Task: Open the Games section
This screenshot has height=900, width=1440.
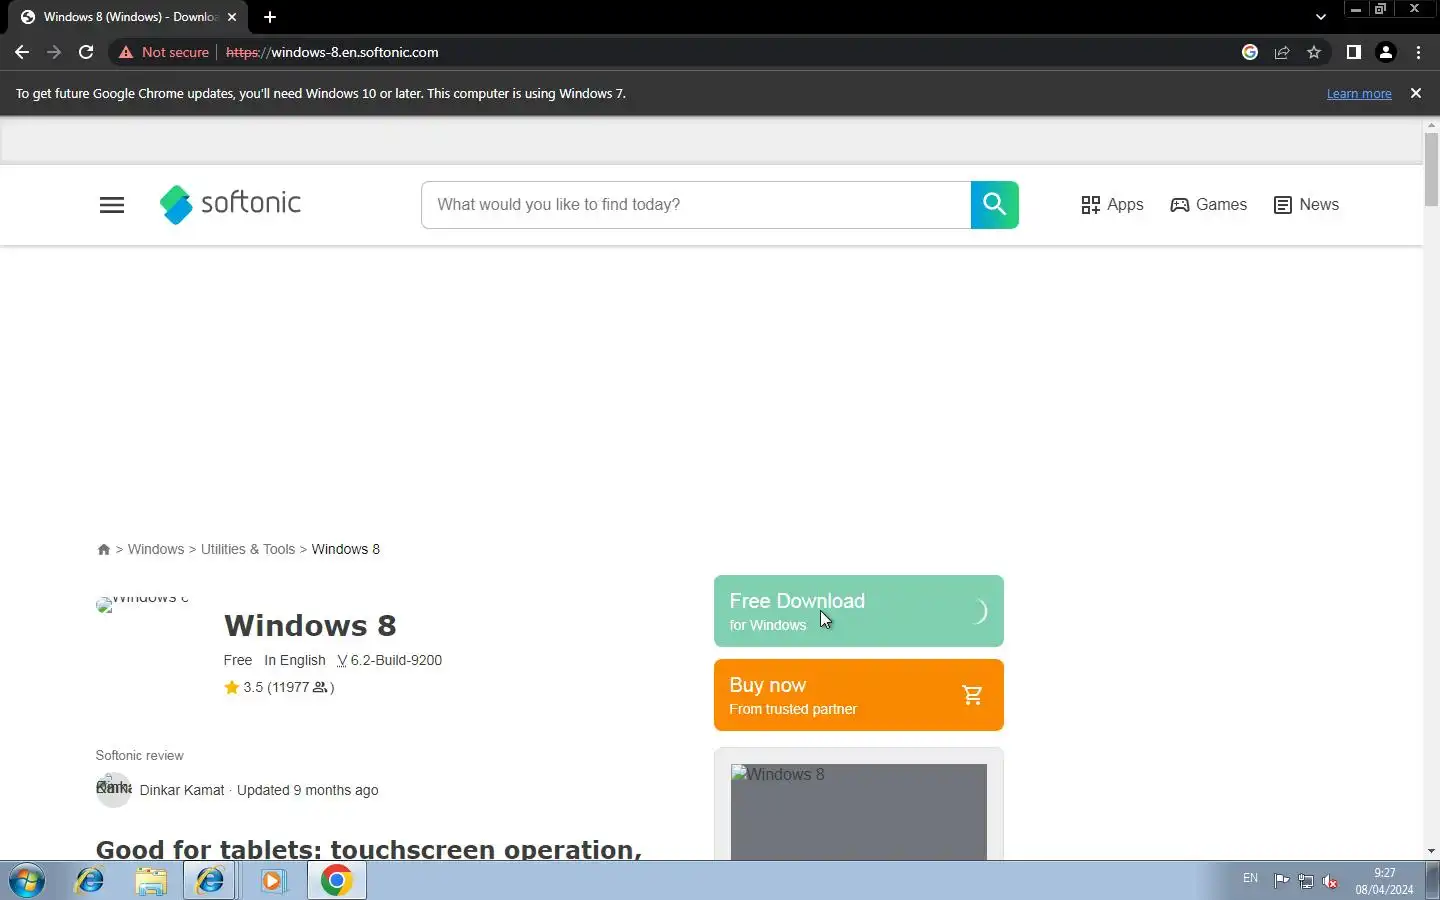Action: 1208,205
